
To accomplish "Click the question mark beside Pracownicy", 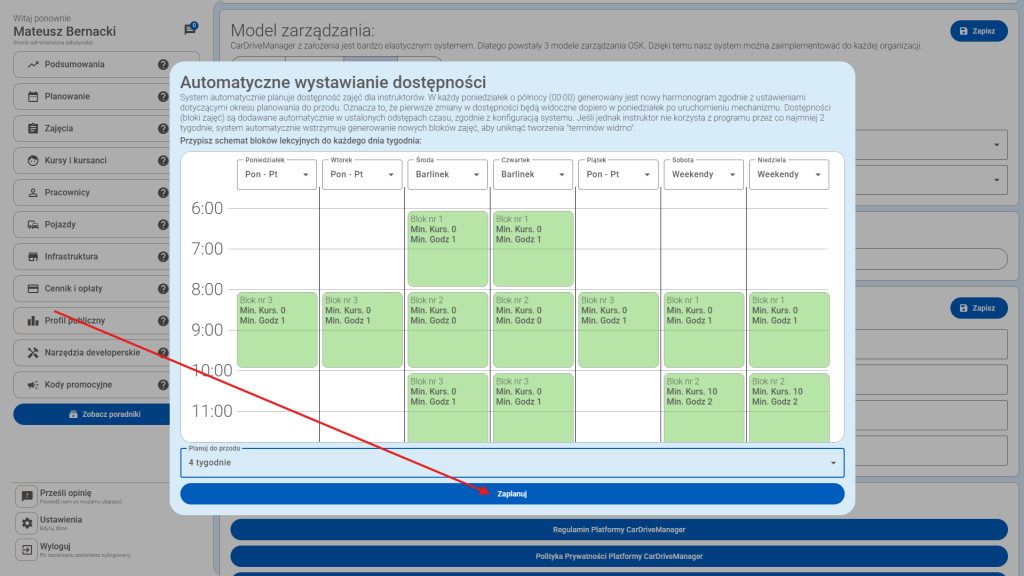I will click(x=163, y=193).
